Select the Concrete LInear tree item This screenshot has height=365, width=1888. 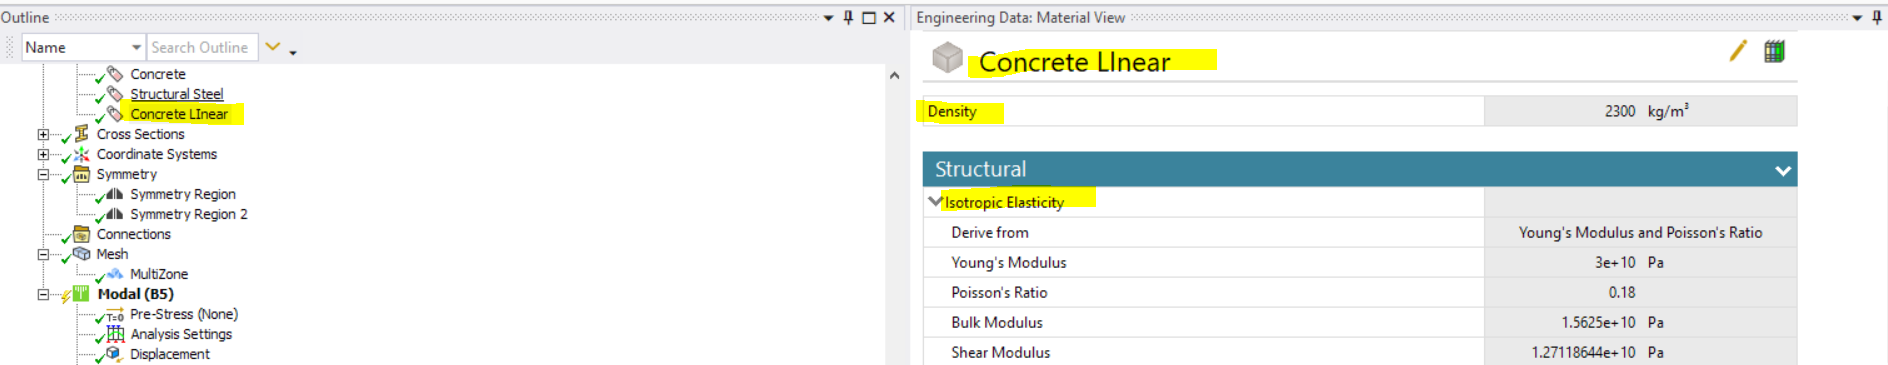coord(179,114)
